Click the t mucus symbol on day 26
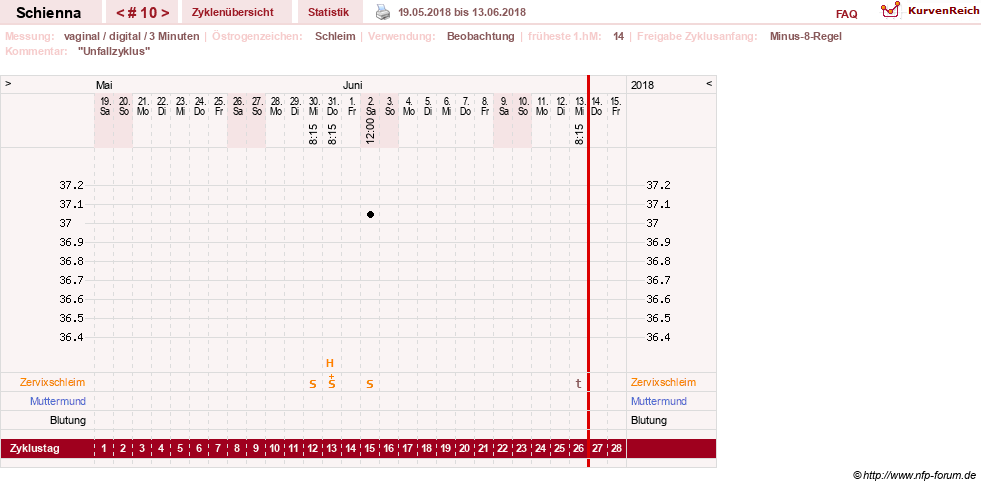981x487 pixels. tap(579, 383)
